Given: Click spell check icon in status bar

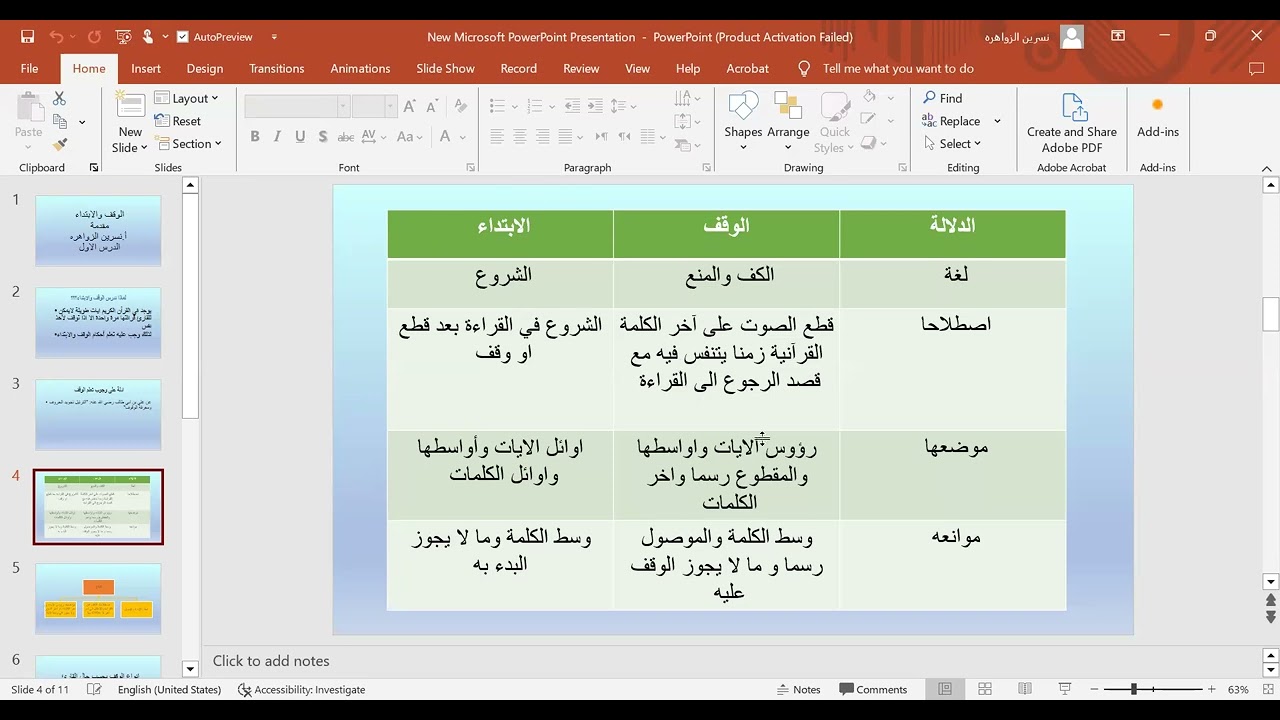Looking at the screenshot, I should pos(94,689).
